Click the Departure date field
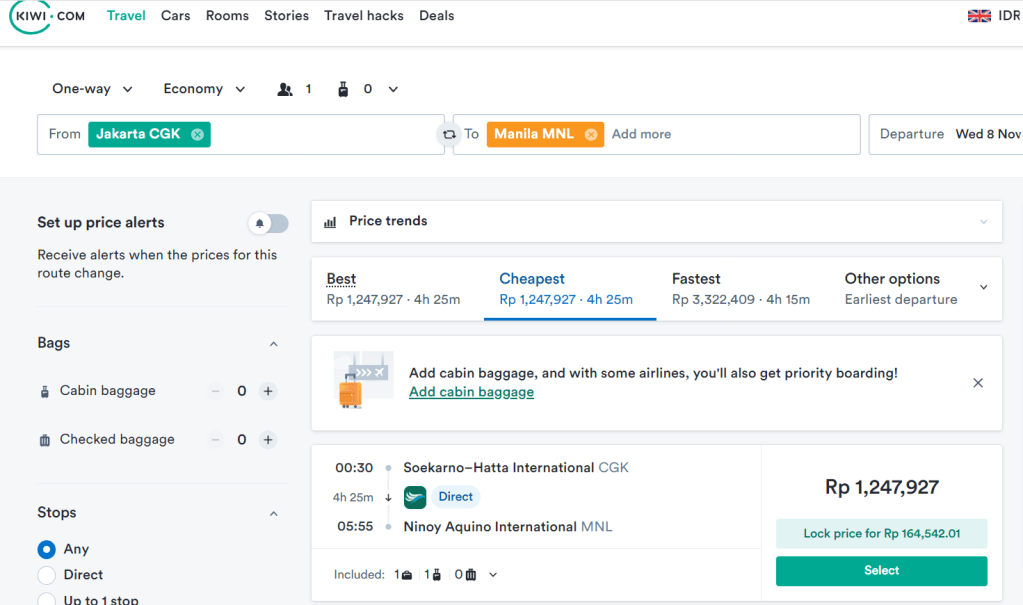 [945, 134]
